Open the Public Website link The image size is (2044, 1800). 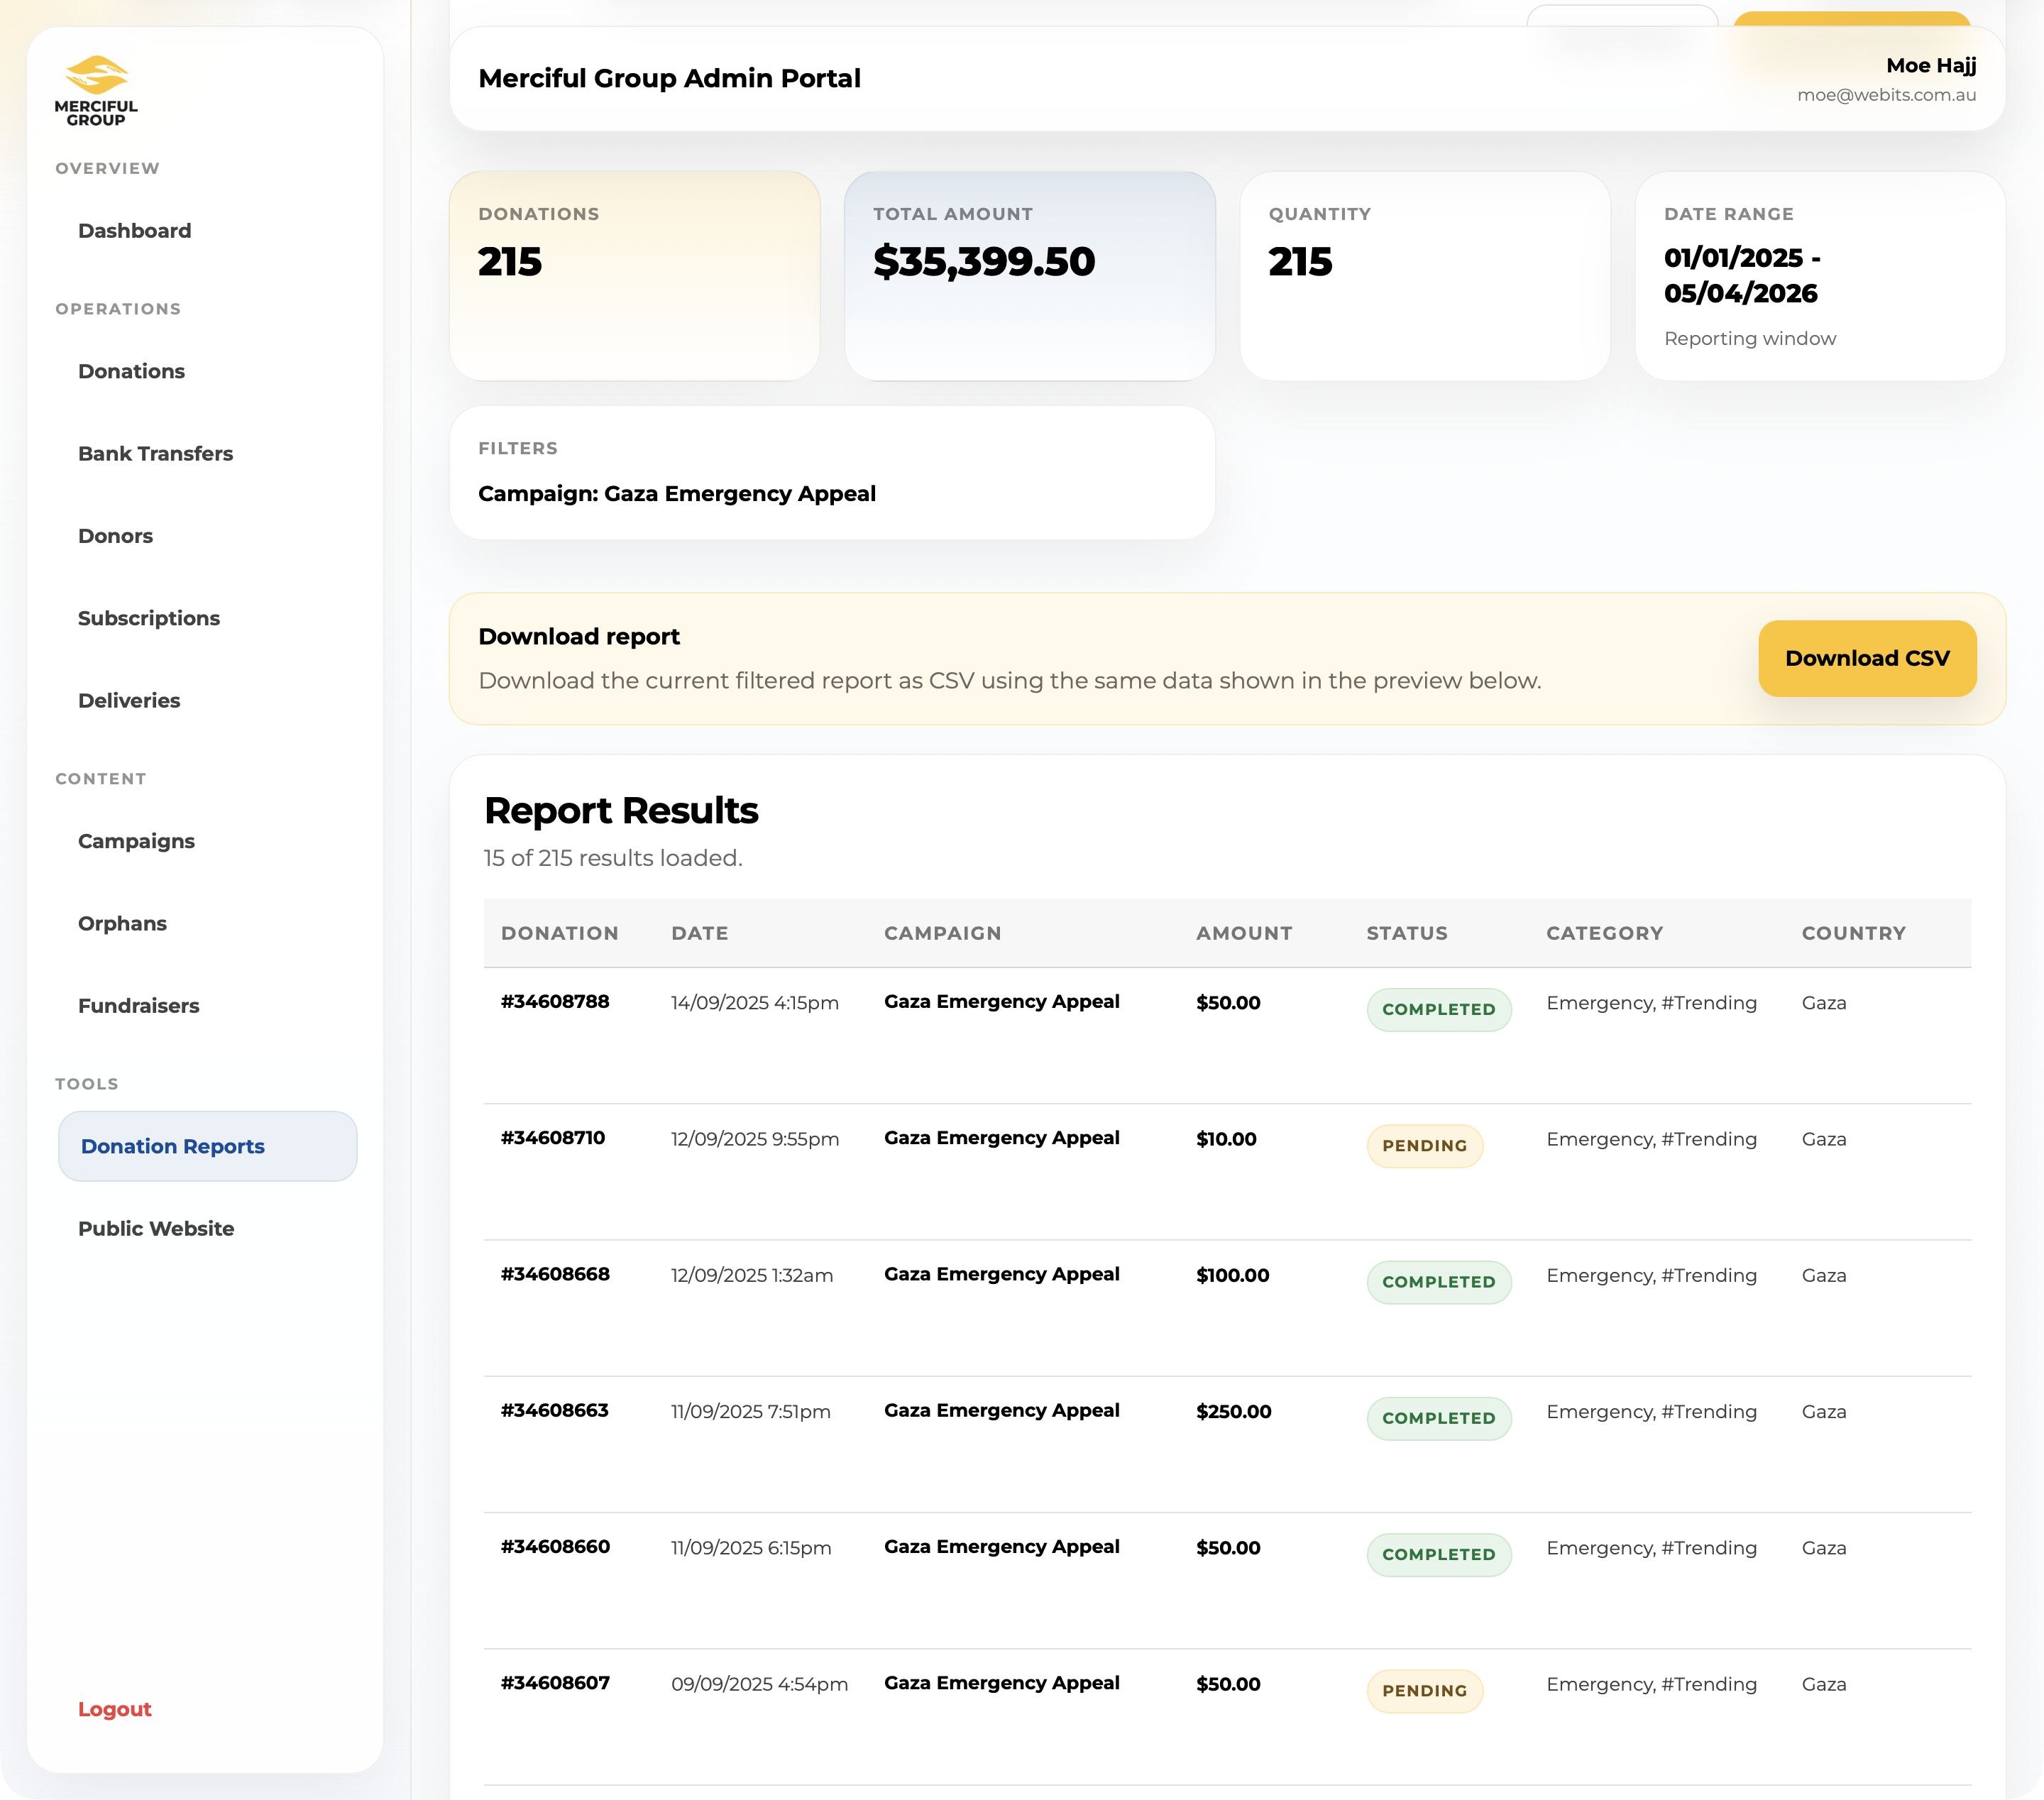click(156, 1229)
